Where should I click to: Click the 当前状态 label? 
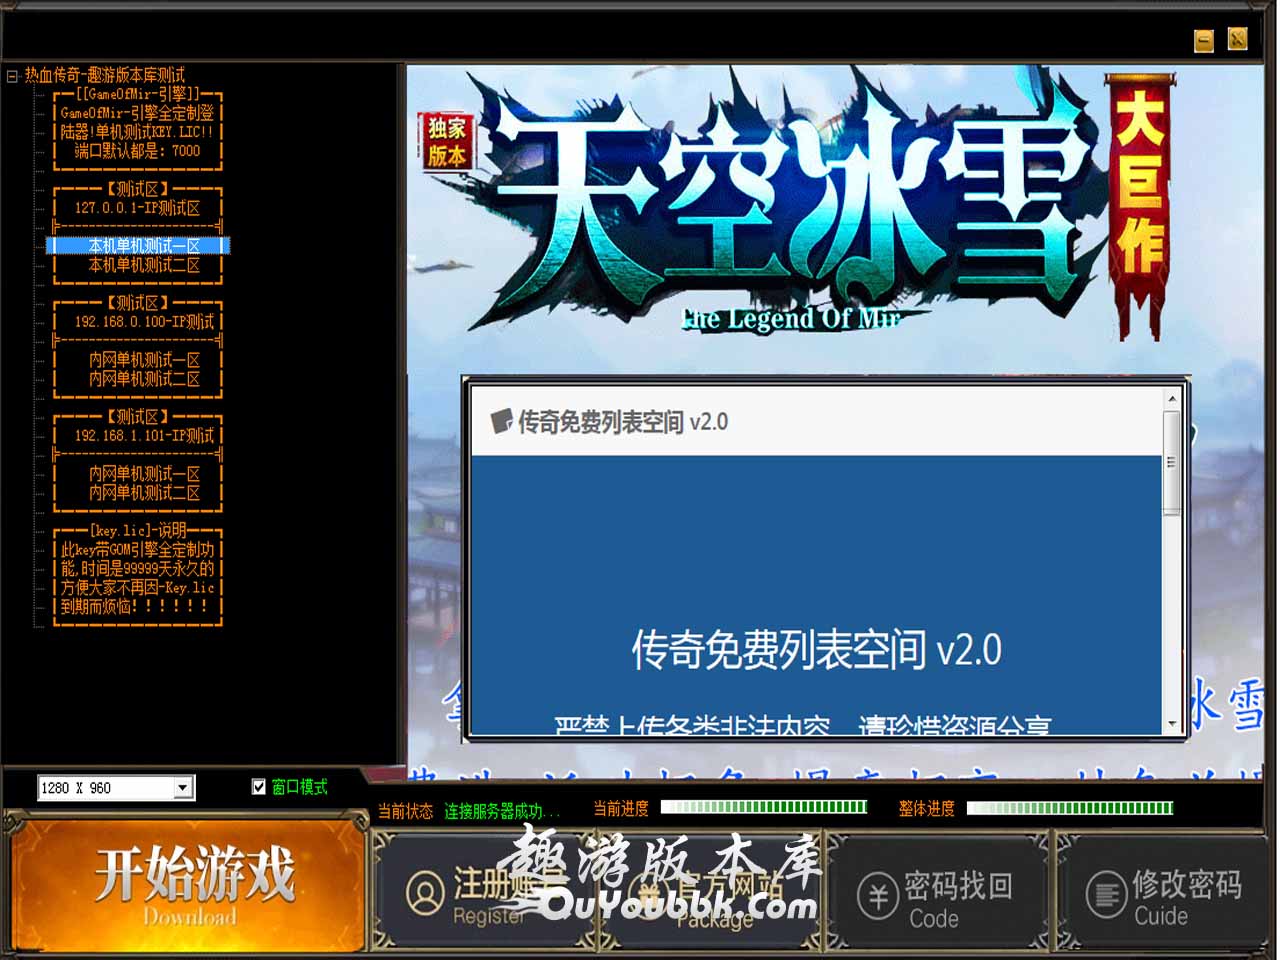point(404,811)
